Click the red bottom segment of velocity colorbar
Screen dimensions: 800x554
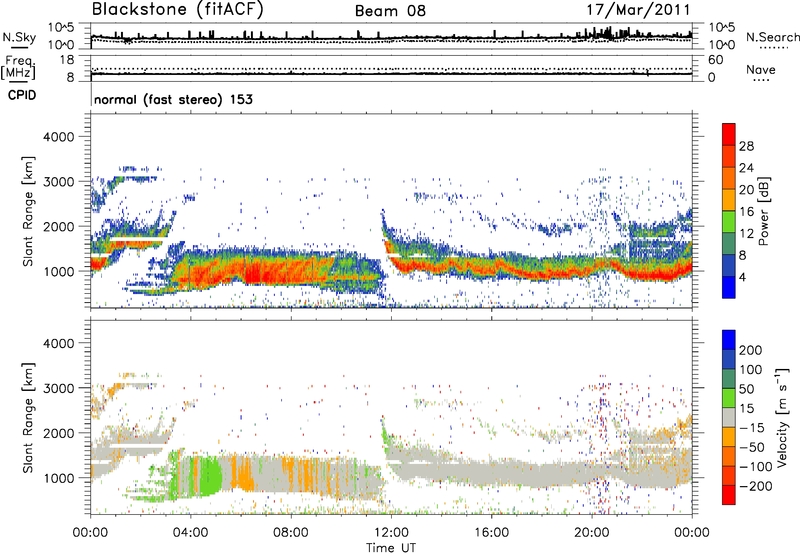[x=729, y=495]
